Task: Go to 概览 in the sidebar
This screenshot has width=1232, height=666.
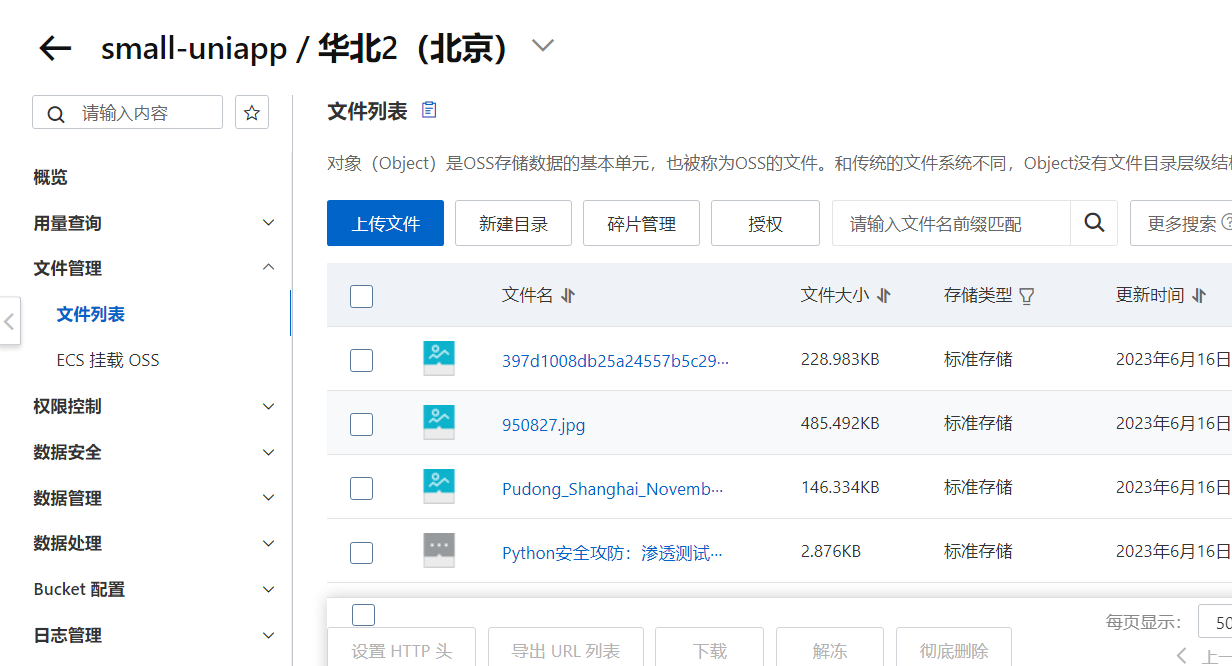Action: coord(50,177)
